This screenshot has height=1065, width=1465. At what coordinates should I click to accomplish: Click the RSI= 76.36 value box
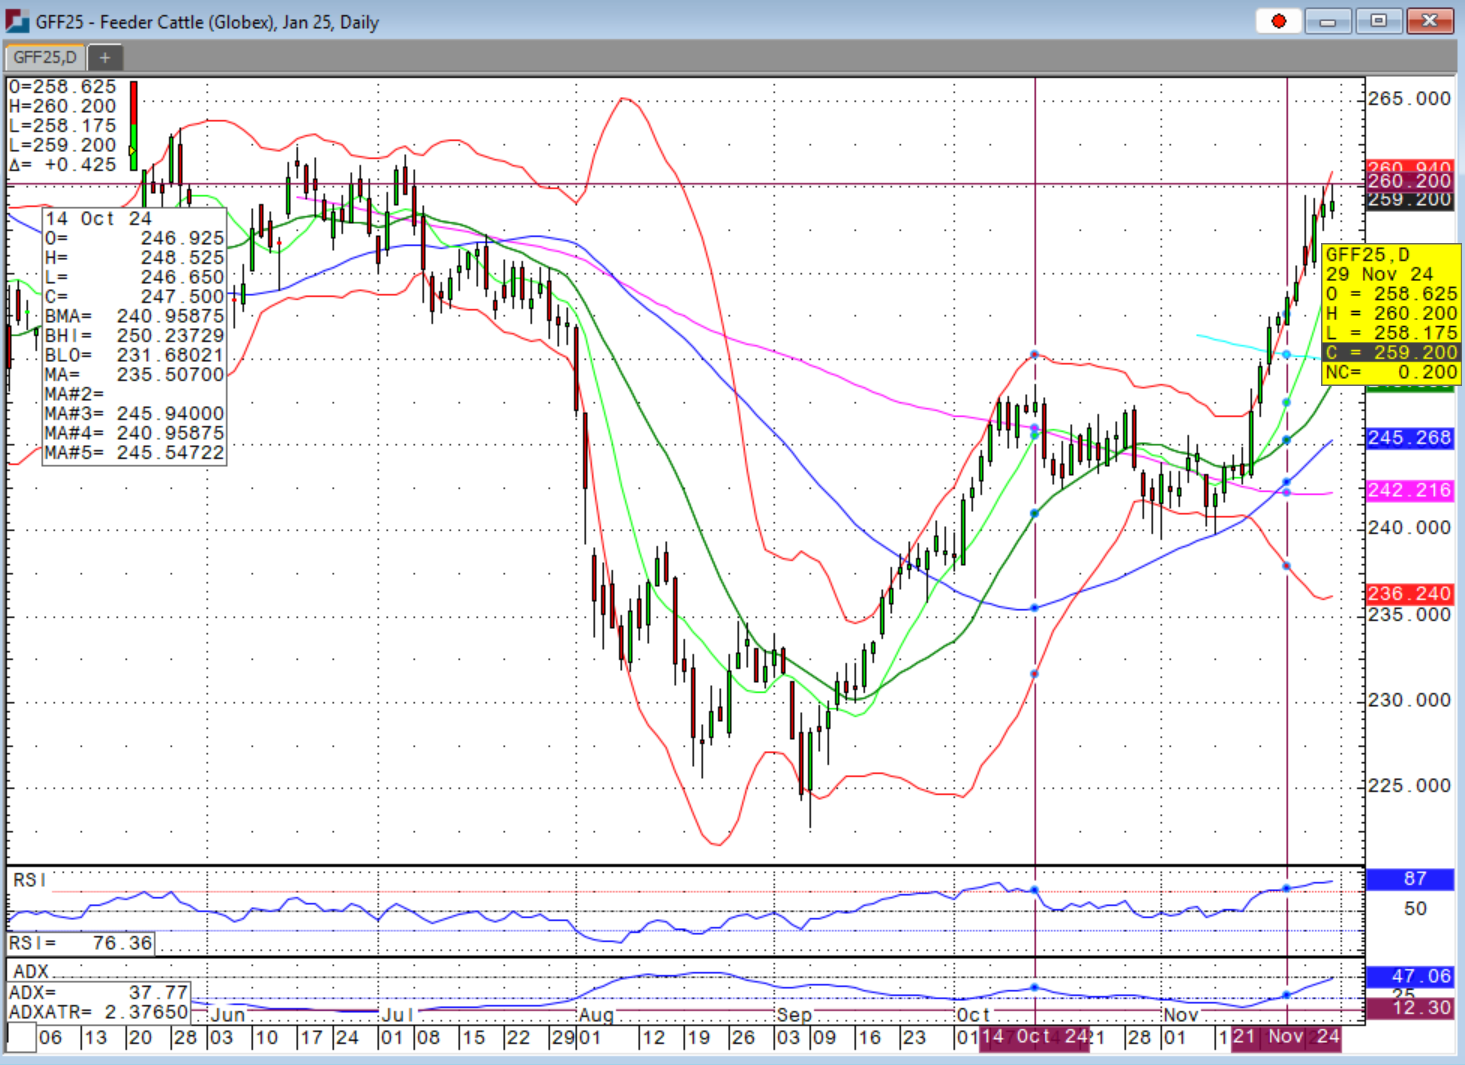point(81,943)
